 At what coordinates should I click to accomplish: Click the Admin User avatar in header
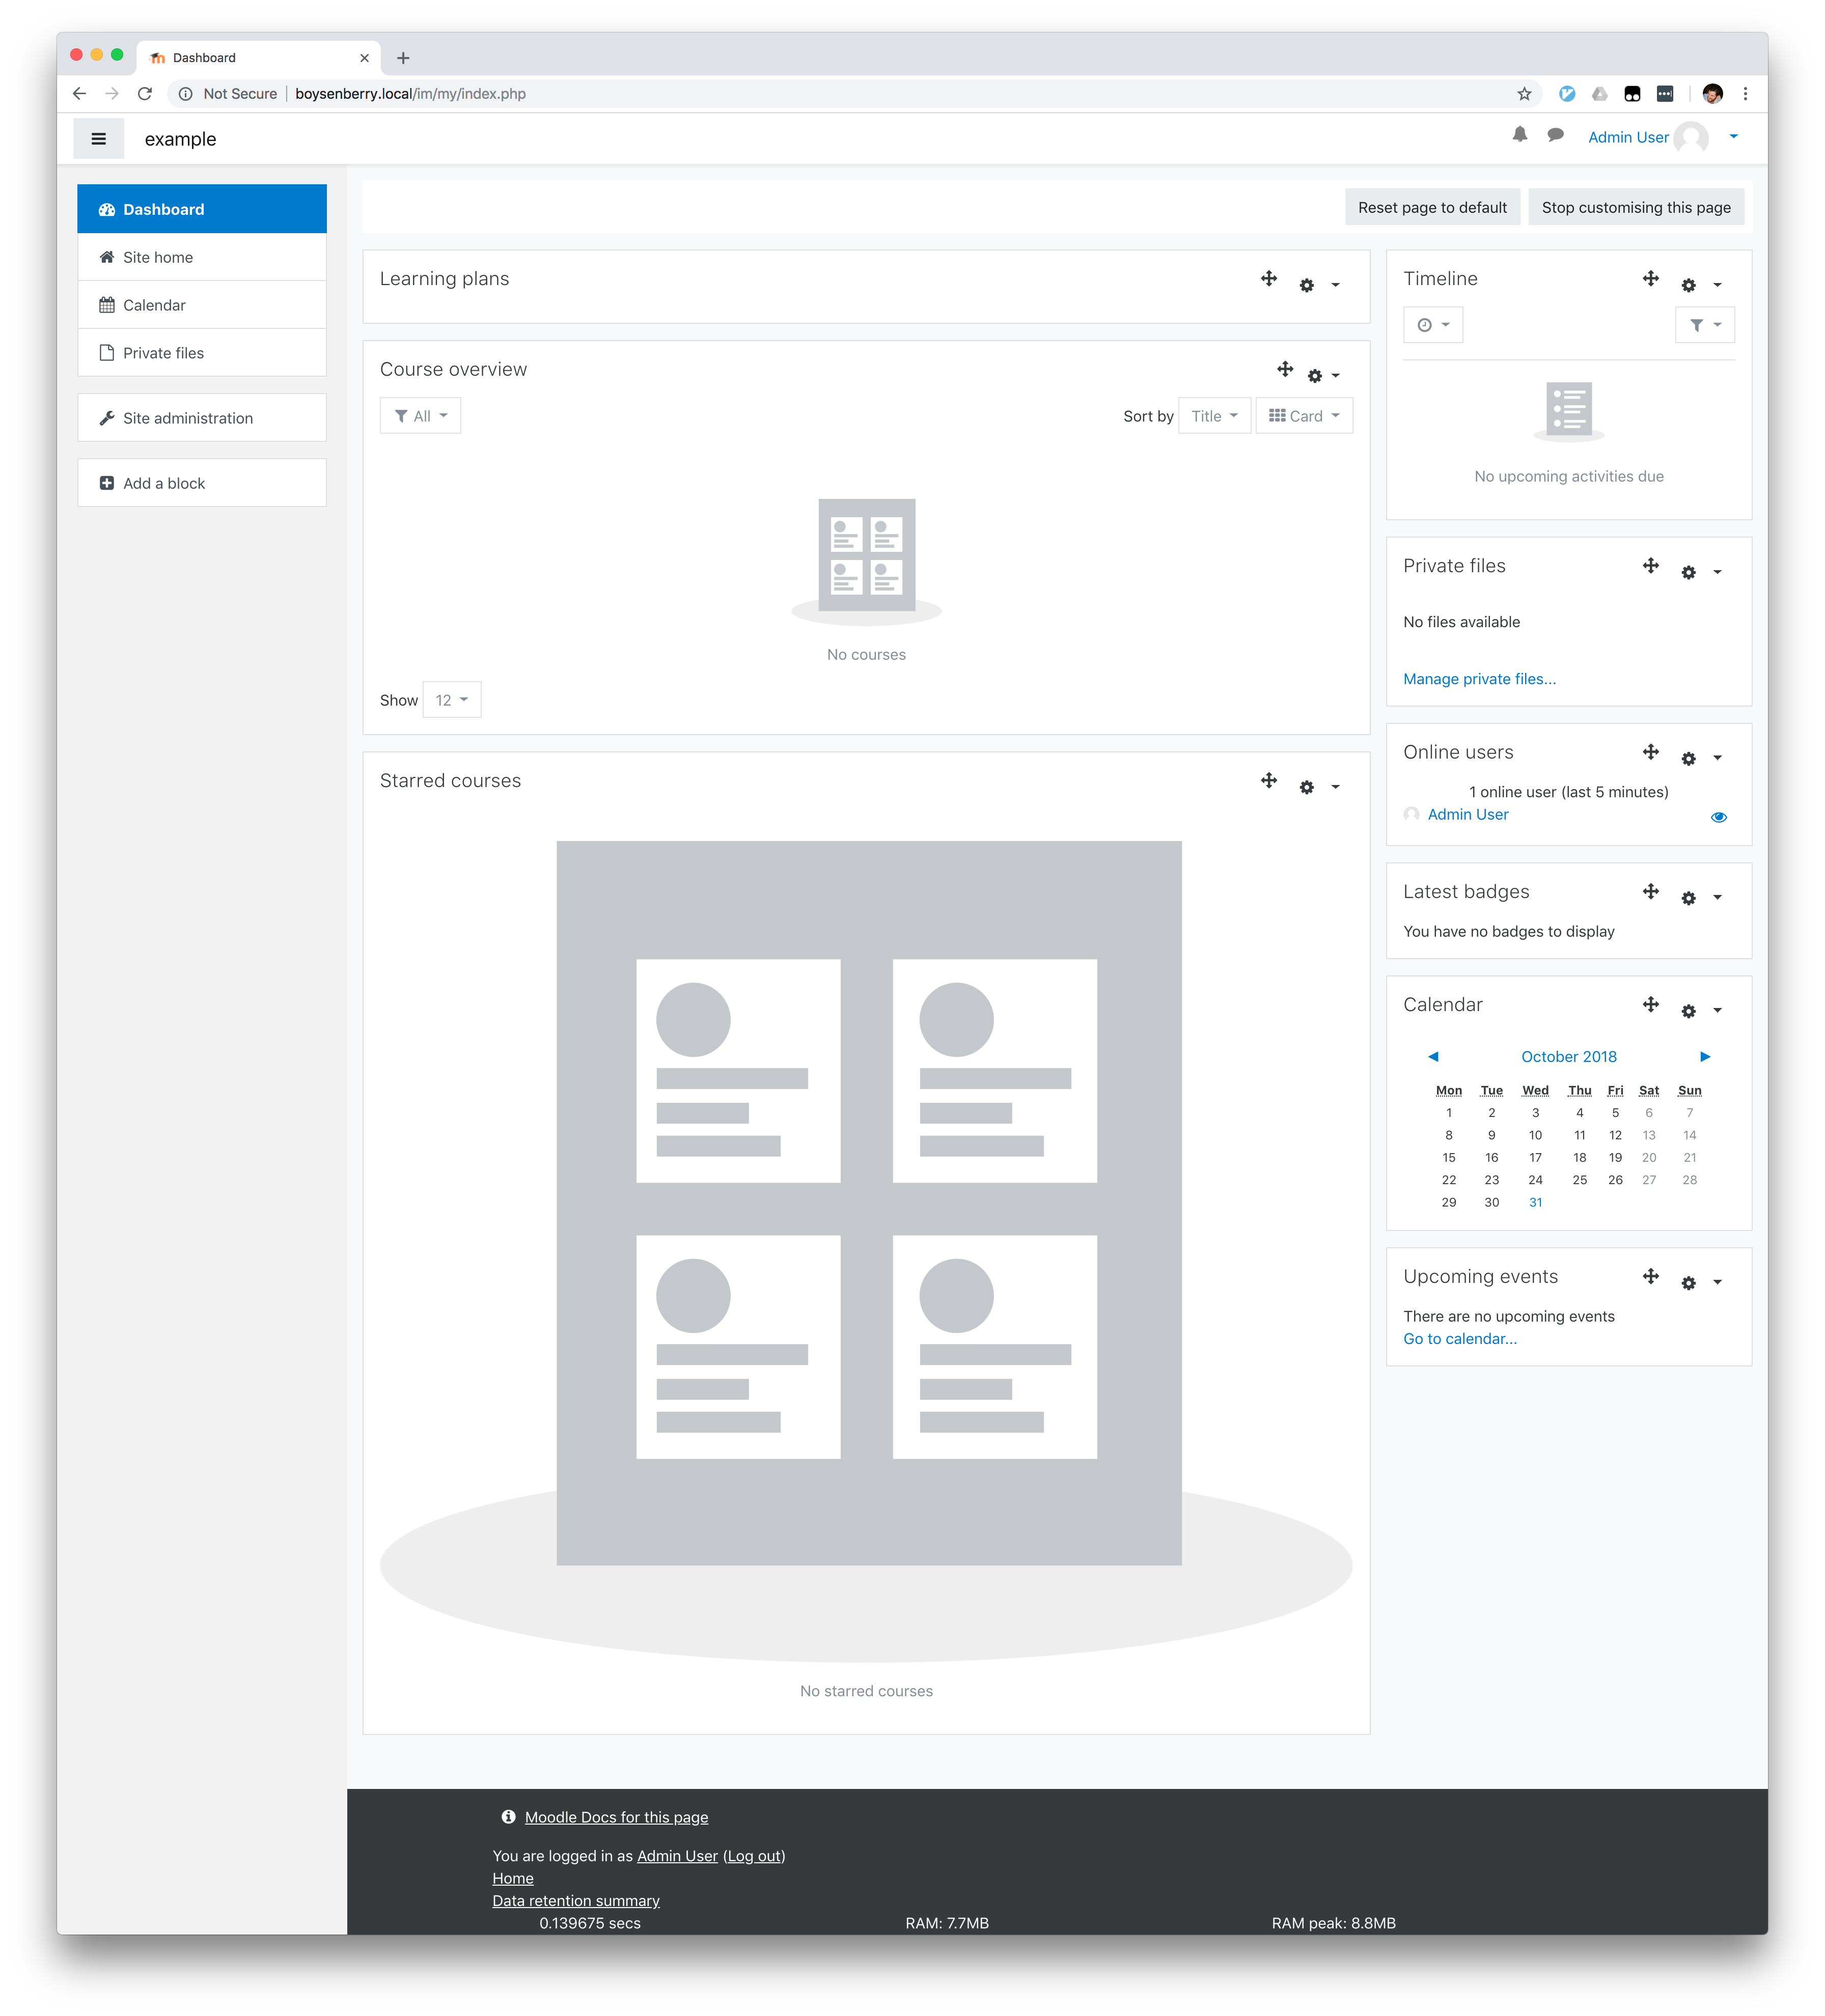click(1690, 138)
